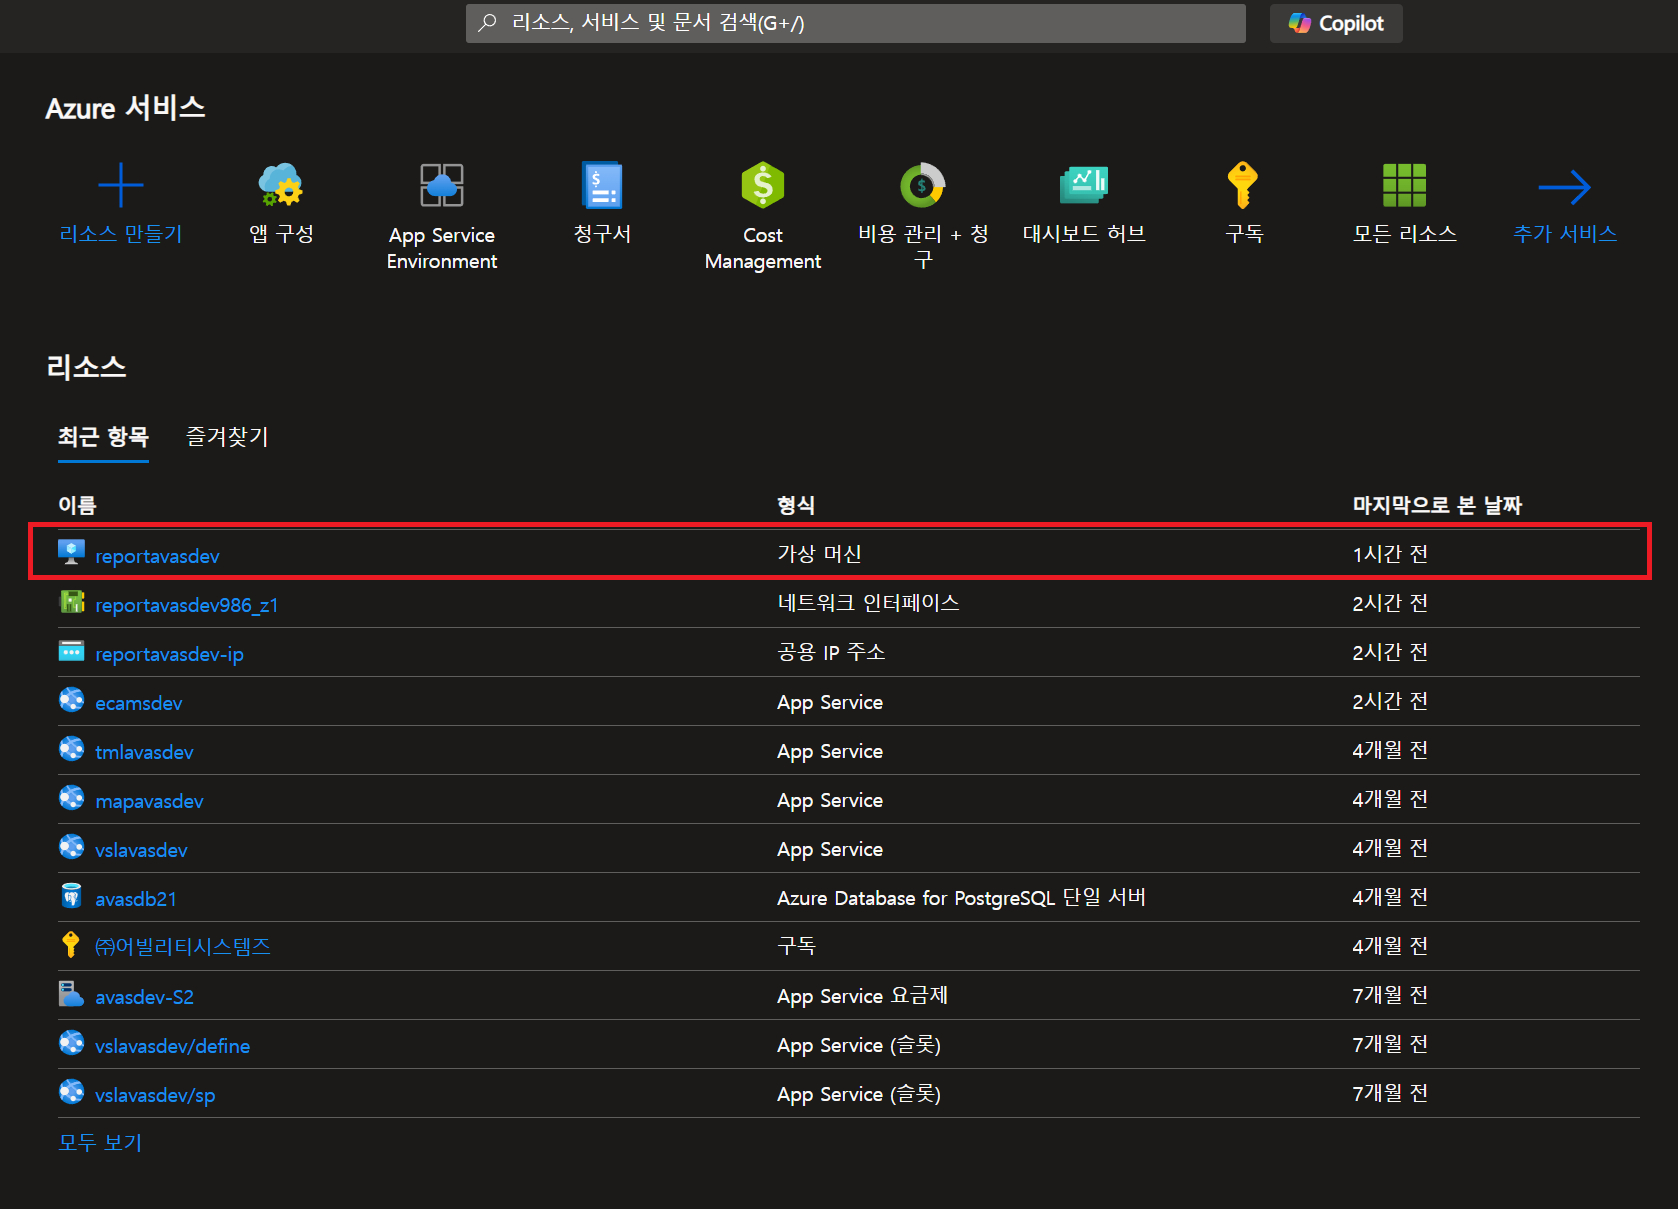Click the key icon beside ㈜어빌리티시스템즈
This screenshot has height=1209, width=1678.
70,944
